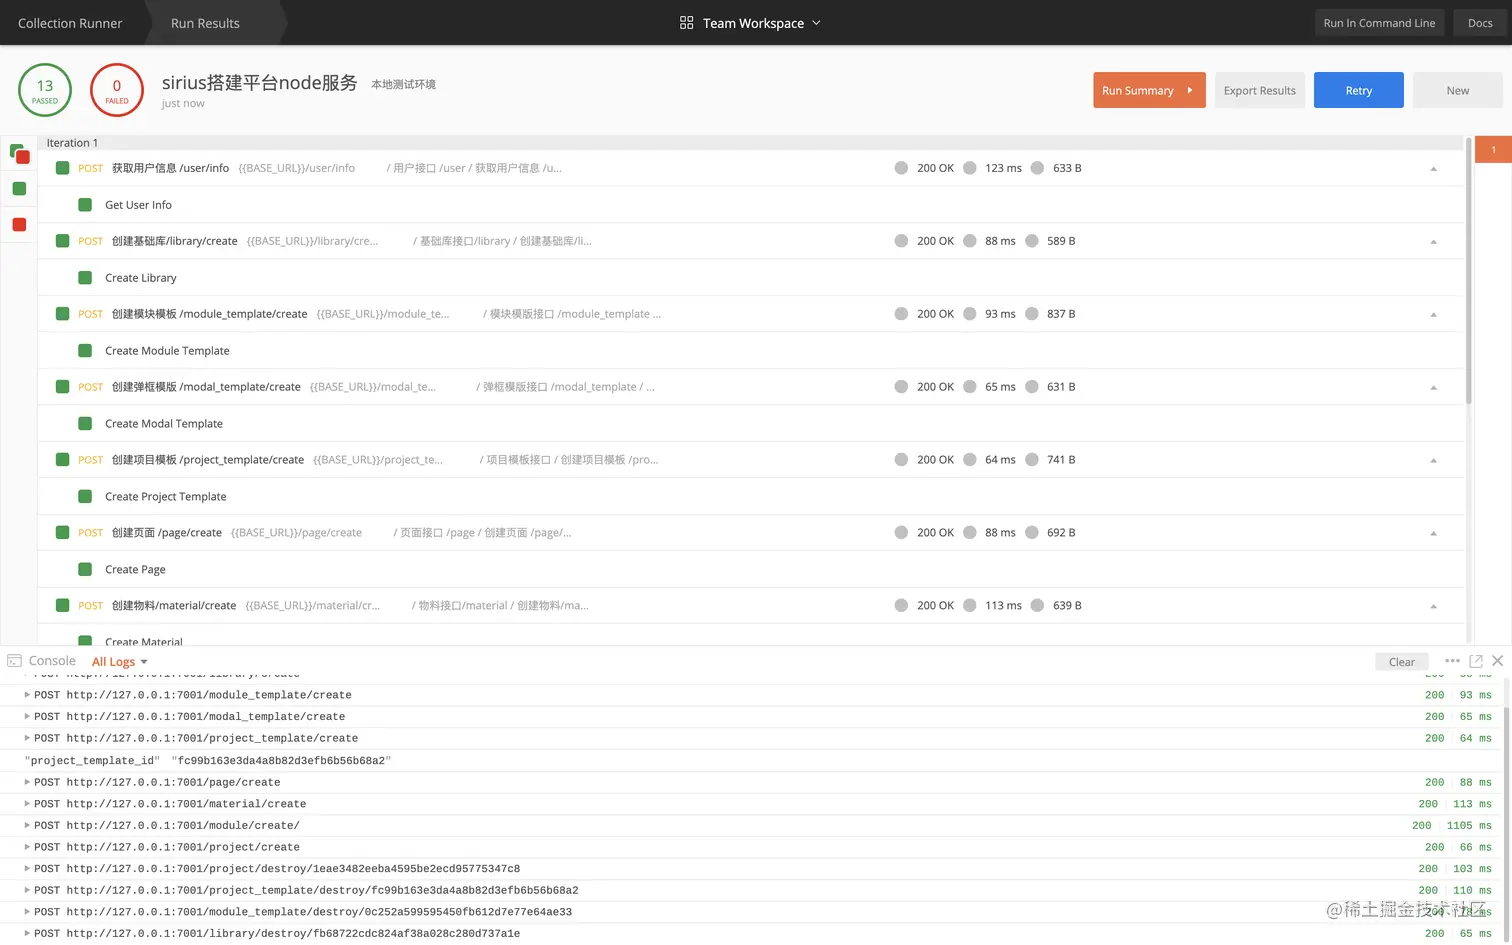Viewport: 1512px width, 945px height.
Task: Collapse the 创建项目模板 /project_template/create row
Action: 1433,461
